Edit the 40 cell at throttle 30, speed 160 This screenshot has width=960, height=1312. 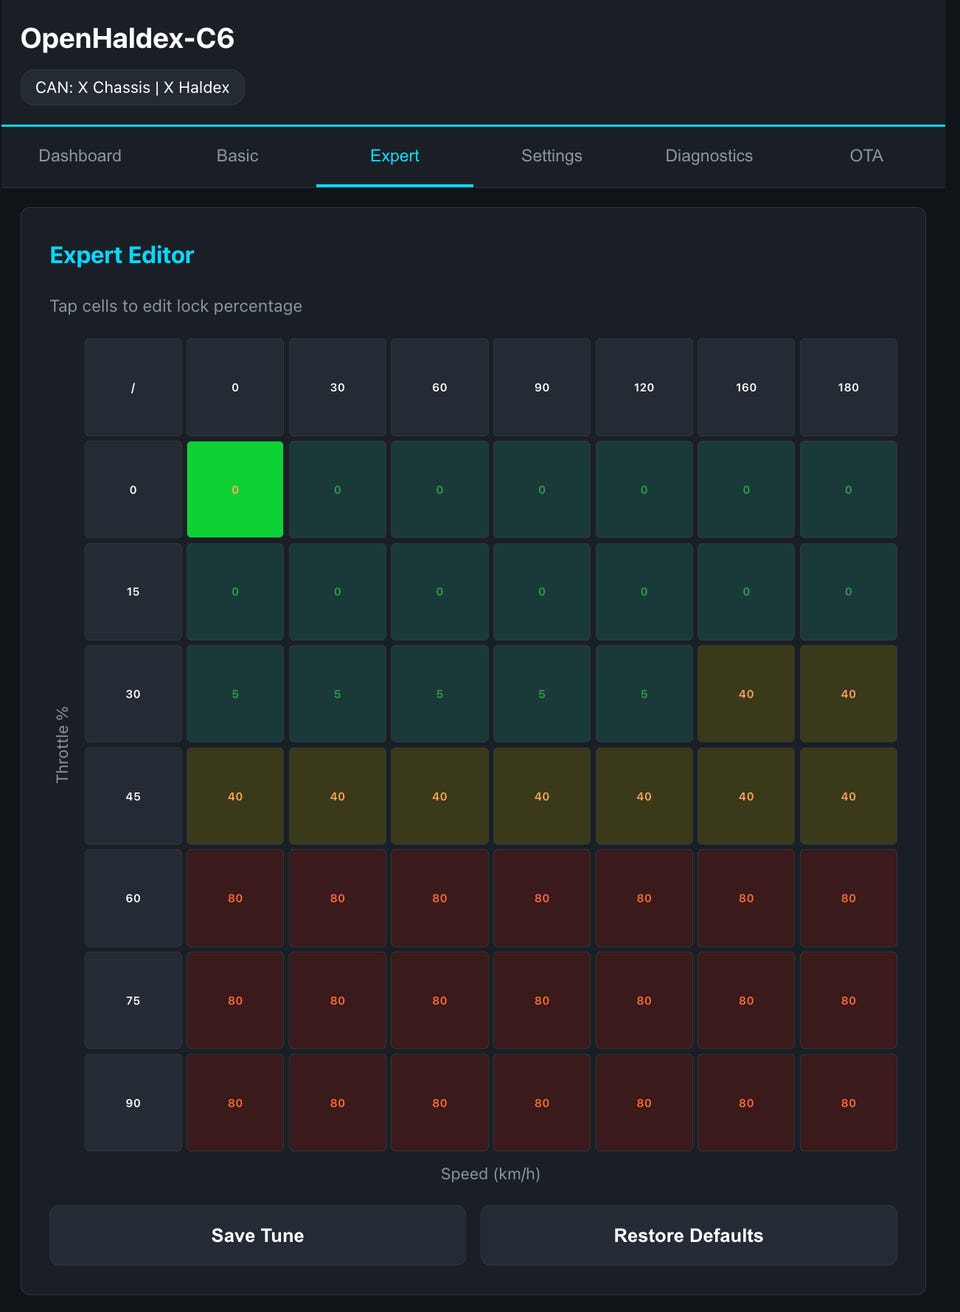[746, 693]
